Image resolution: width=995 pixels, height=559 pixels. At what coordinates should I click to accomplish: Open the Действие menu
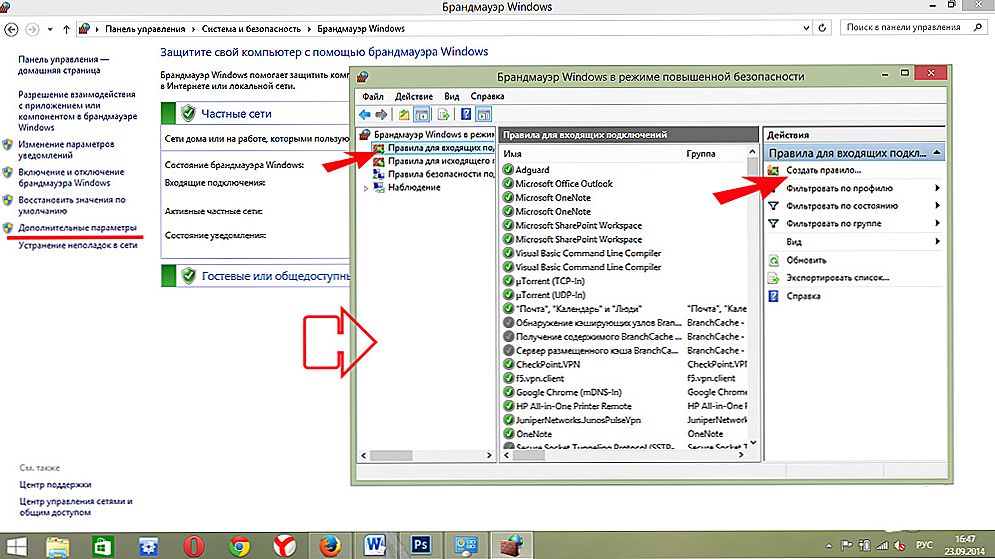(x=414, y=96)
